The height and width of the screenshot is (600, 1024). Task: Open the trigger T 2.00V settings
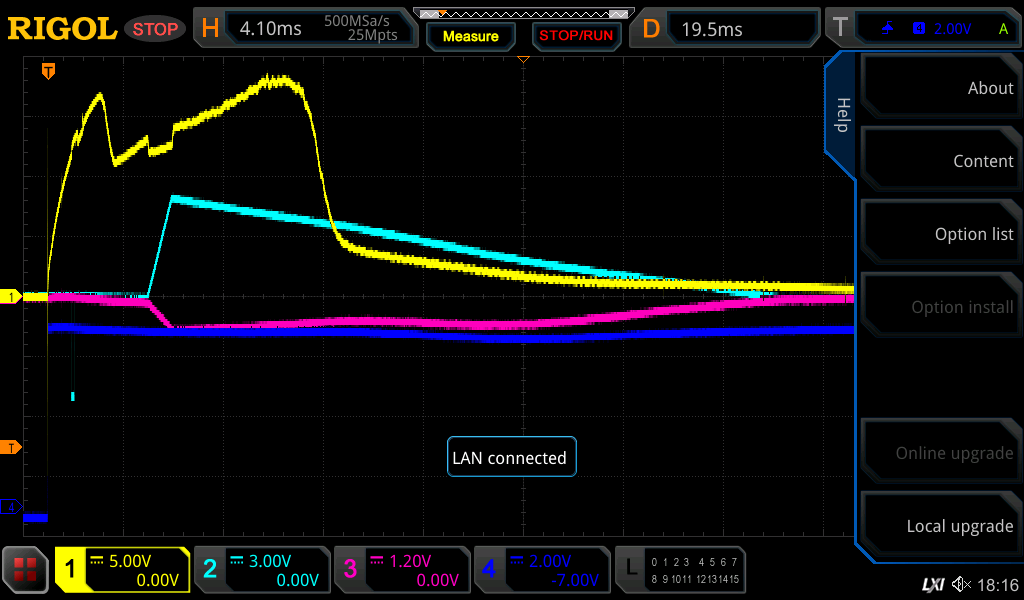coord(921,29)
